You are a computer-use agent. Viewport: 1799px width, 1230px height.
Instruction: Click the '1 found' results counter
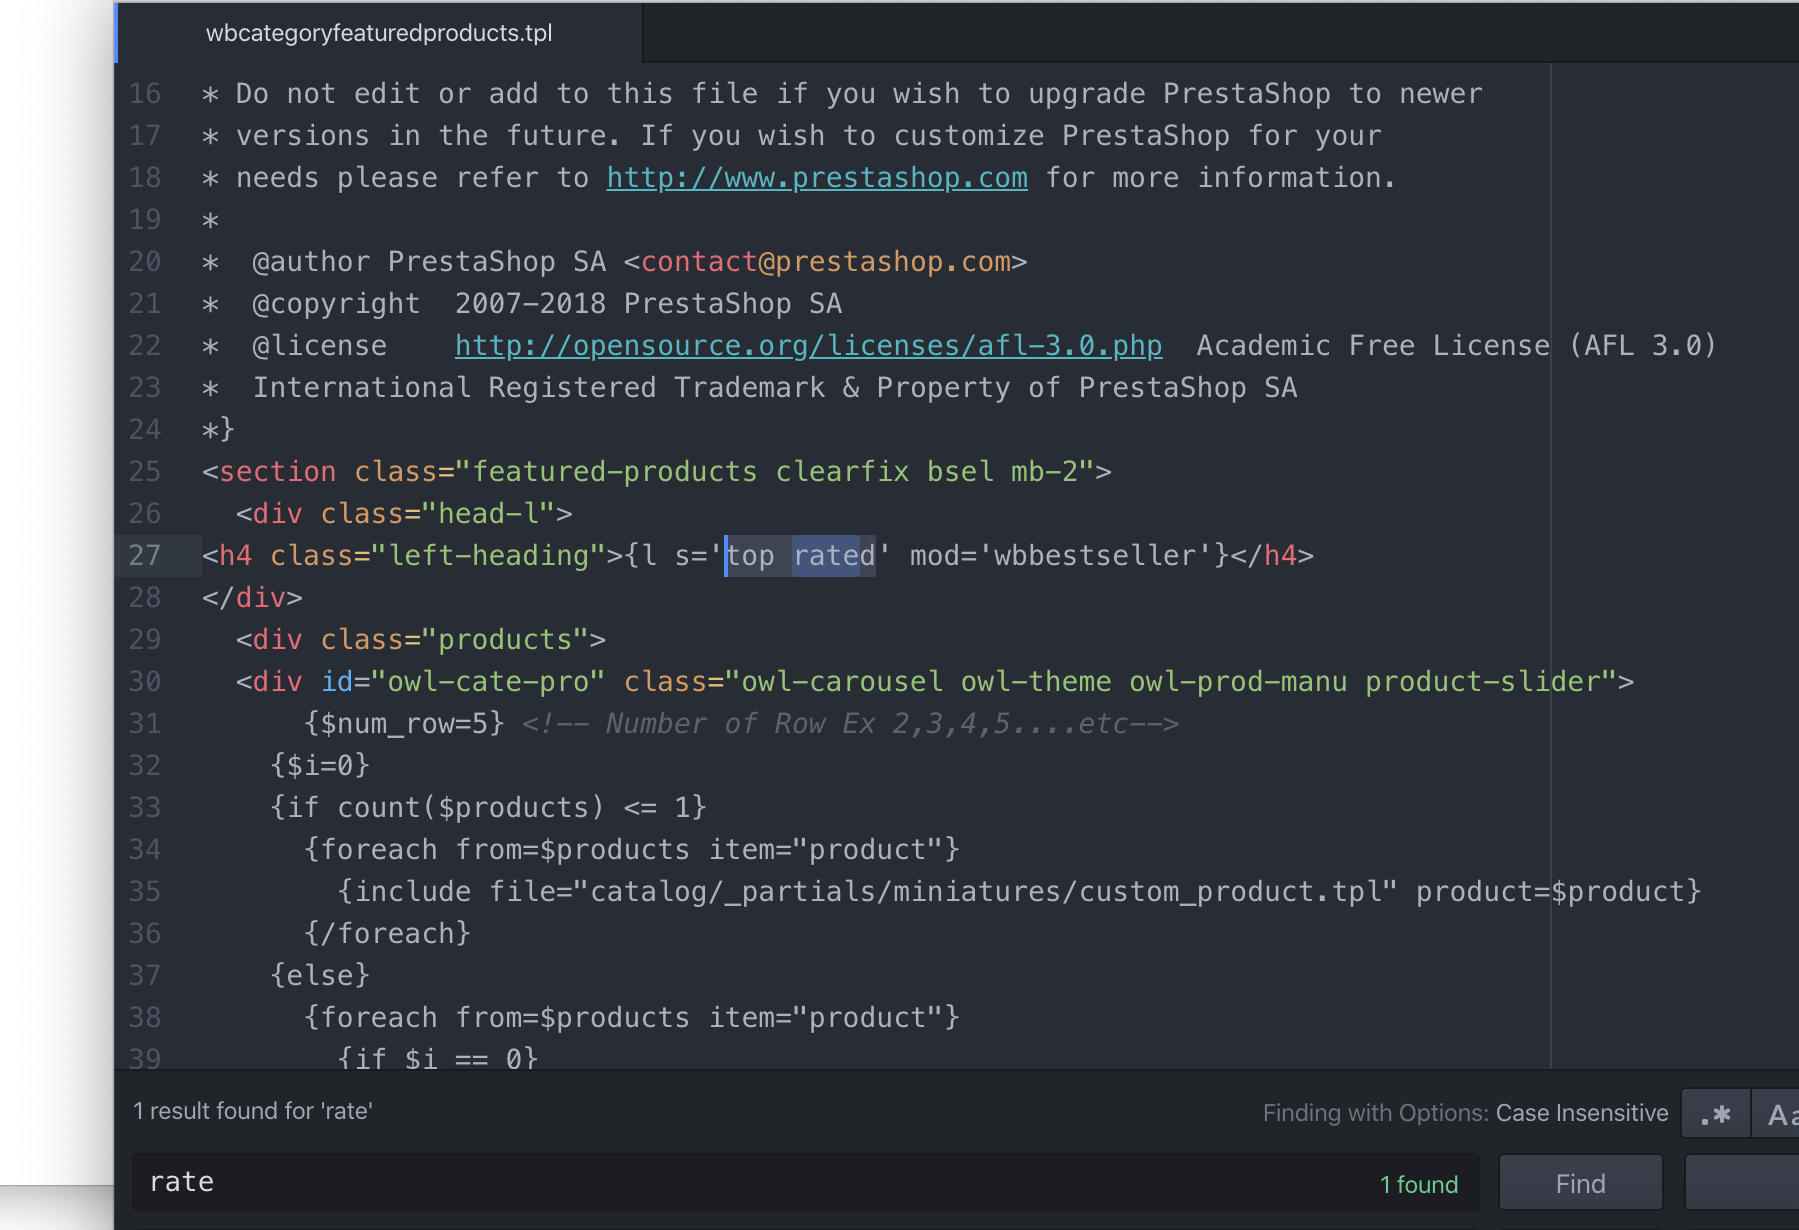[x=1418, y=1185]
